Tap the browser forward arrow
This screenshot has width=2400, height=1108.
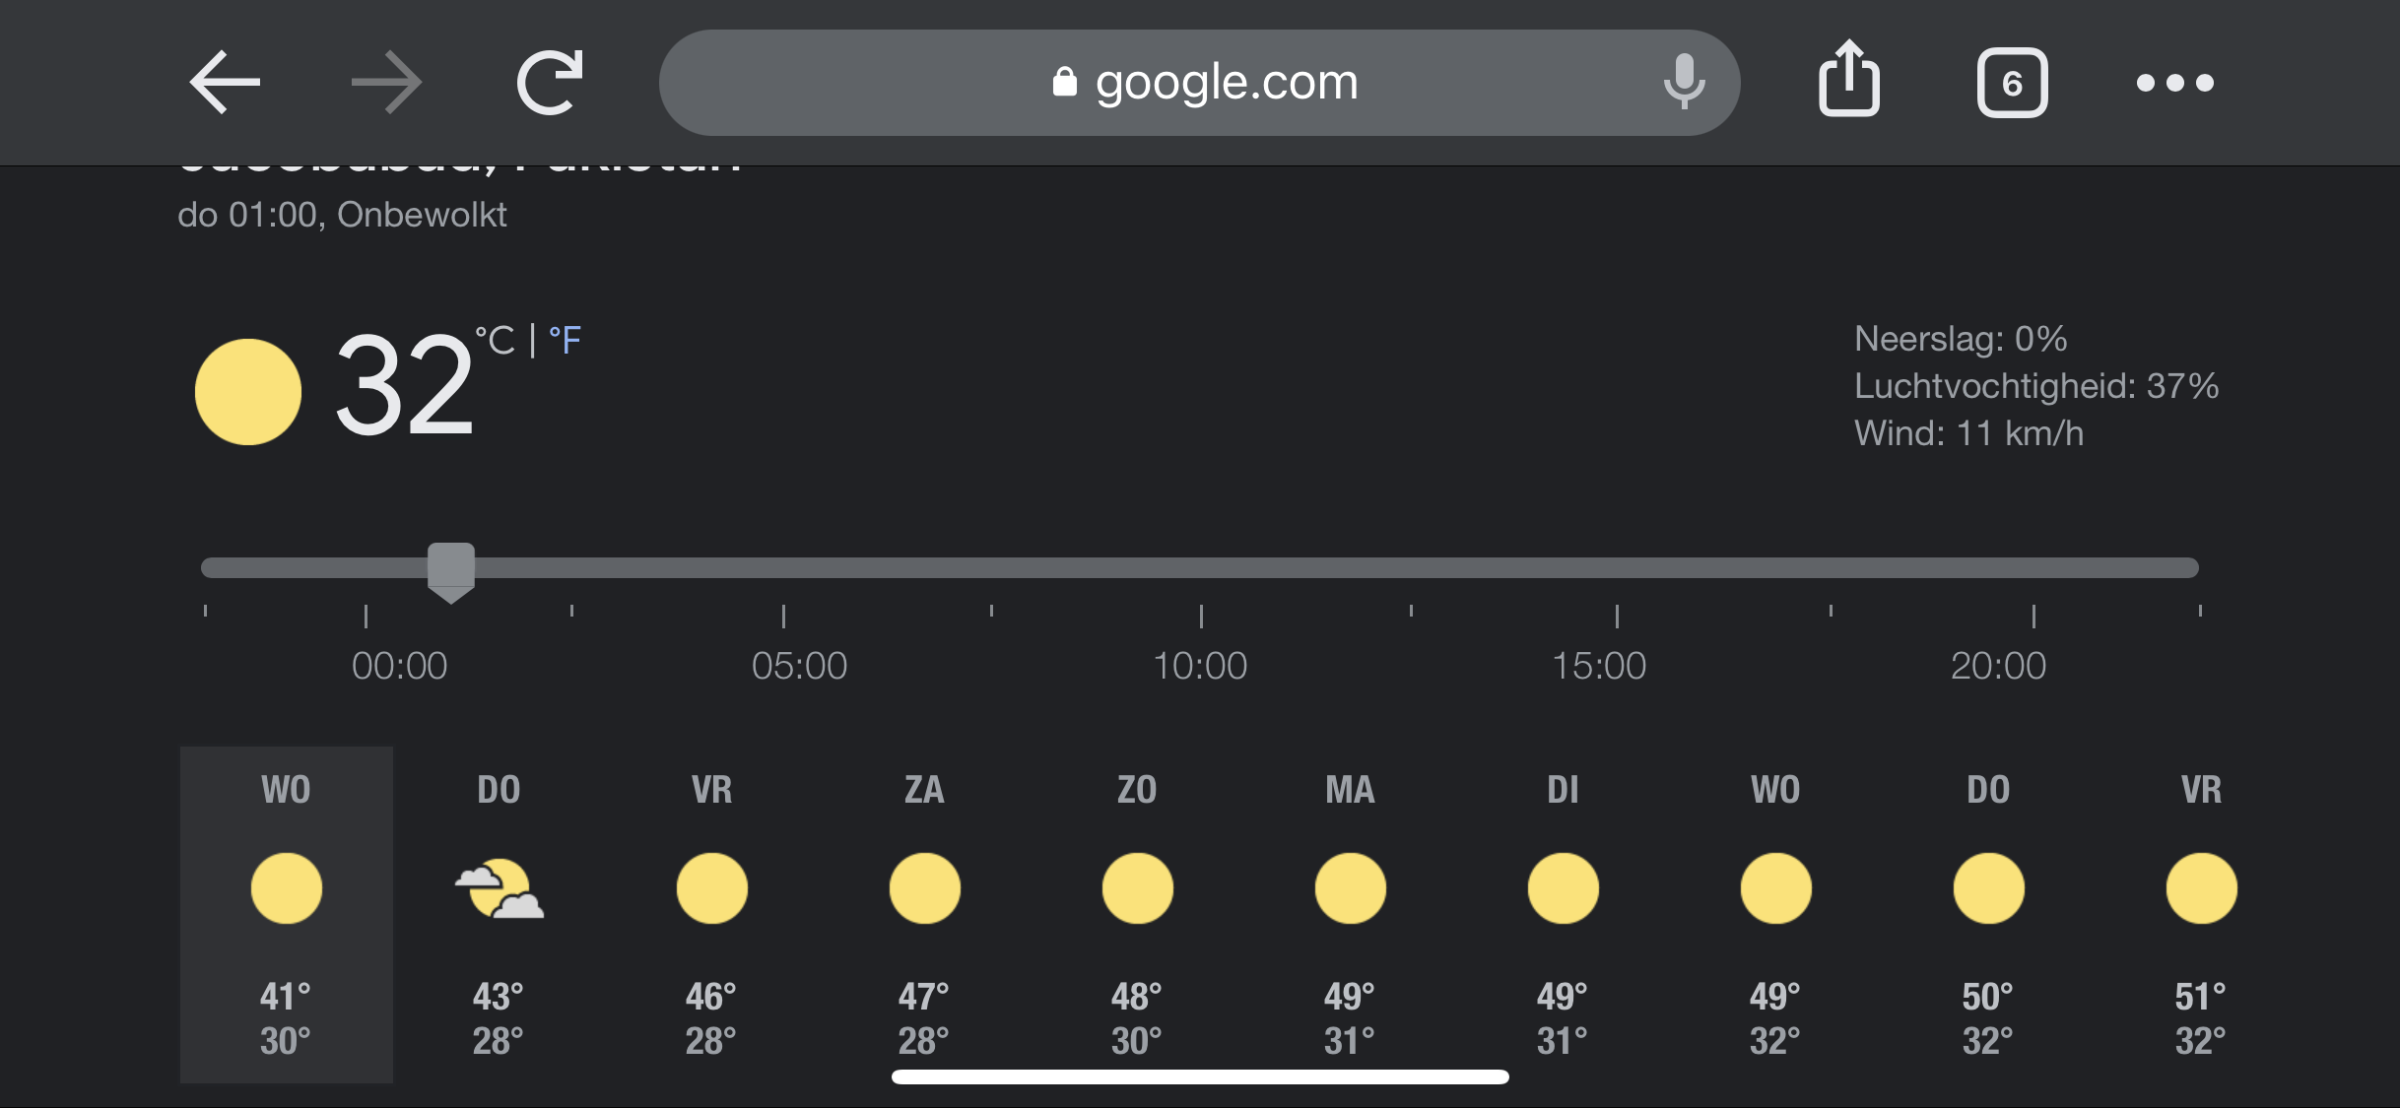click(x=387, y=82)
